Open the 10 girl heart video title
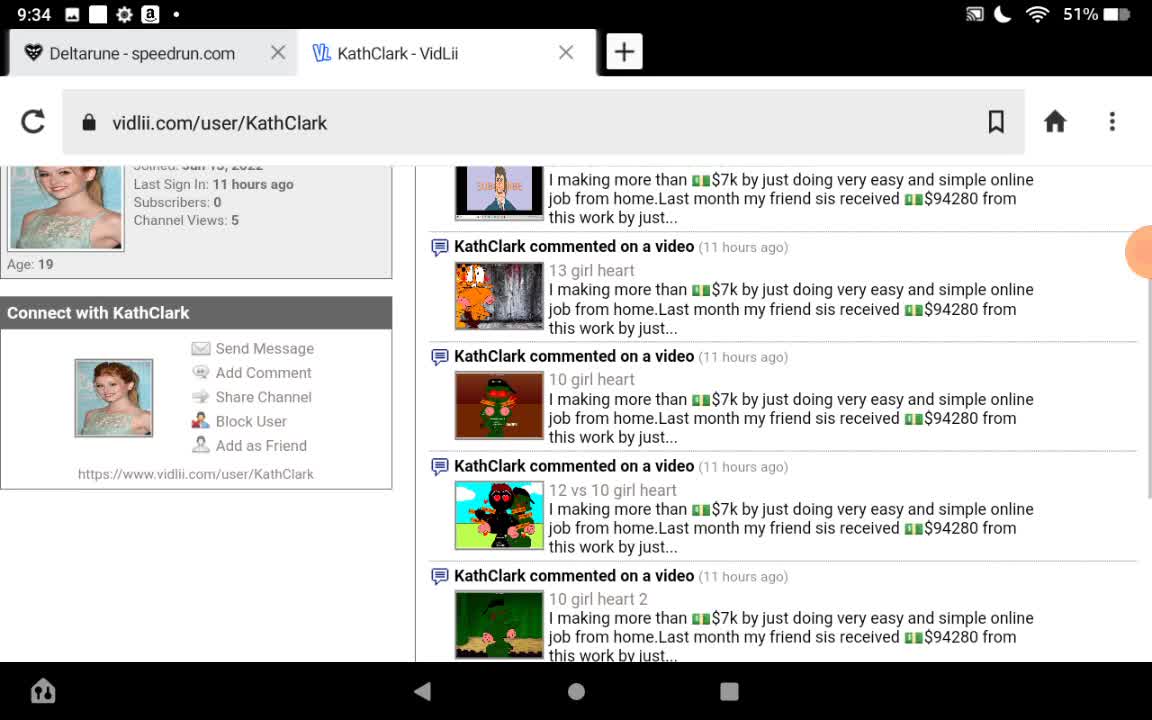Screen dimensions: 1152x720 (591, 379)
